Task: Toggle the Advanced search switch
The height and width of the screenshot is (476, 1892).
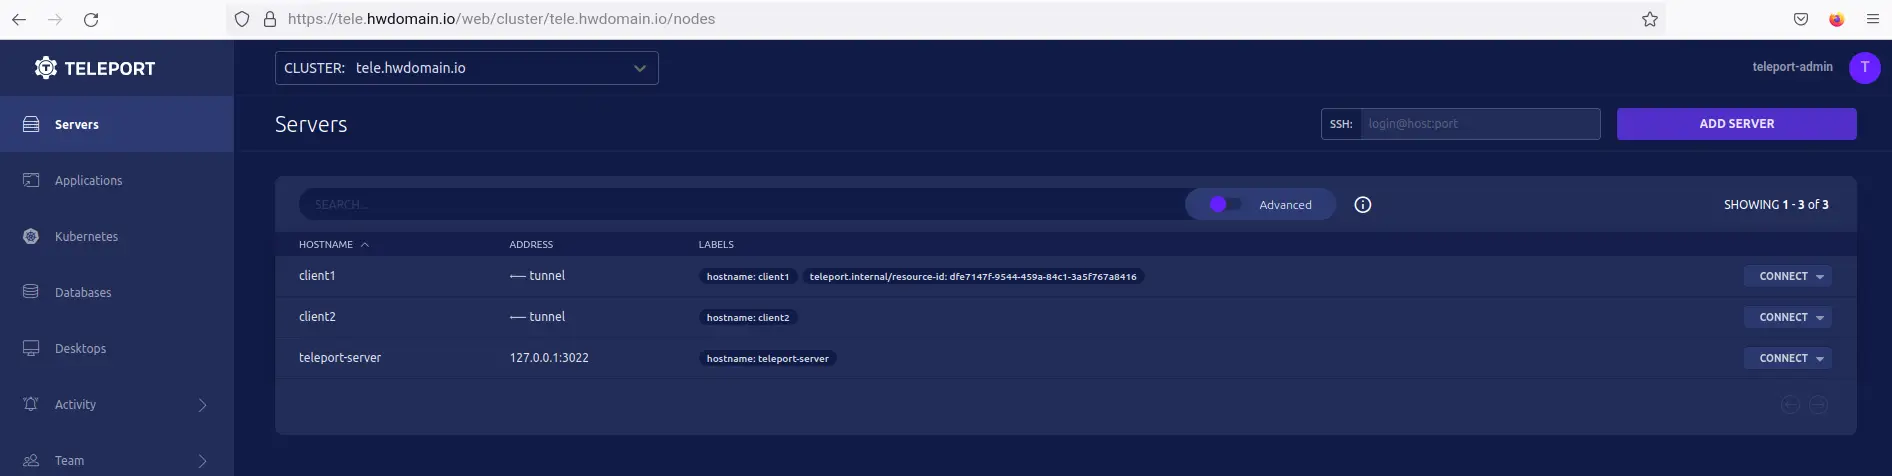Action: coord(1225,204)
